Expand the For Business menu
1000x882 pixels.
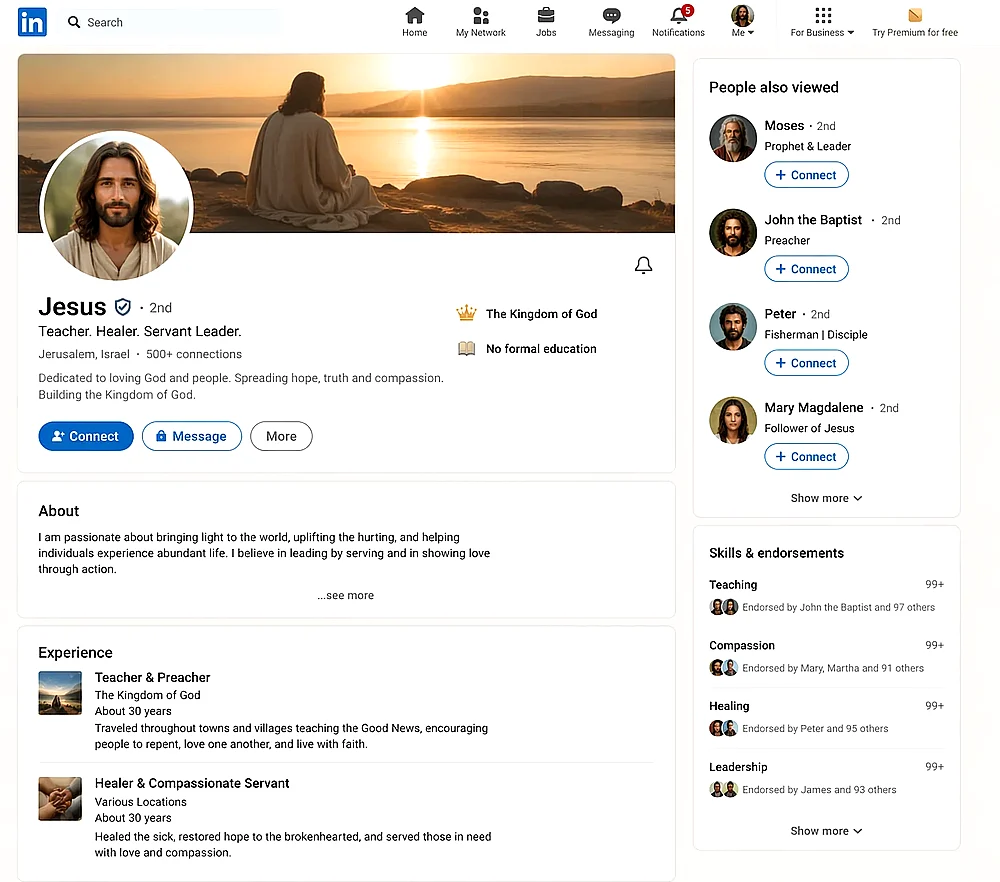822,21
